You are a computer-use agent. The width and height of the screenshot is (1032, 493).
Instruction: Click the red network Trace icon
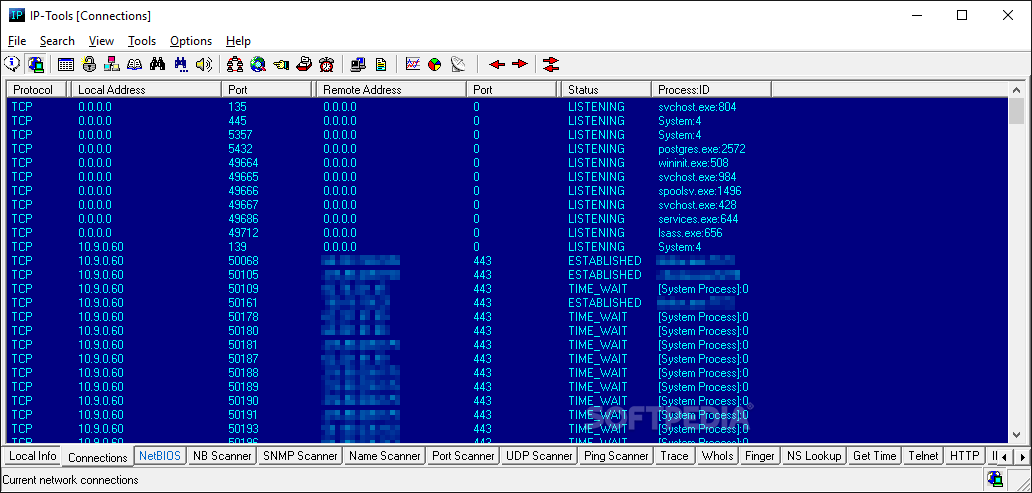[x=234, y=64]
